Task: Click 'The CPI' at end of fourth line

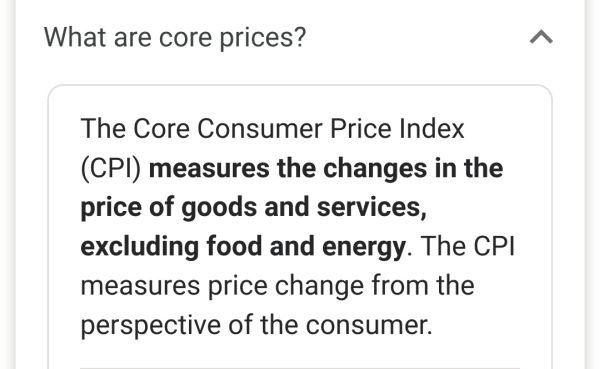Action: (x=468, y=246)
